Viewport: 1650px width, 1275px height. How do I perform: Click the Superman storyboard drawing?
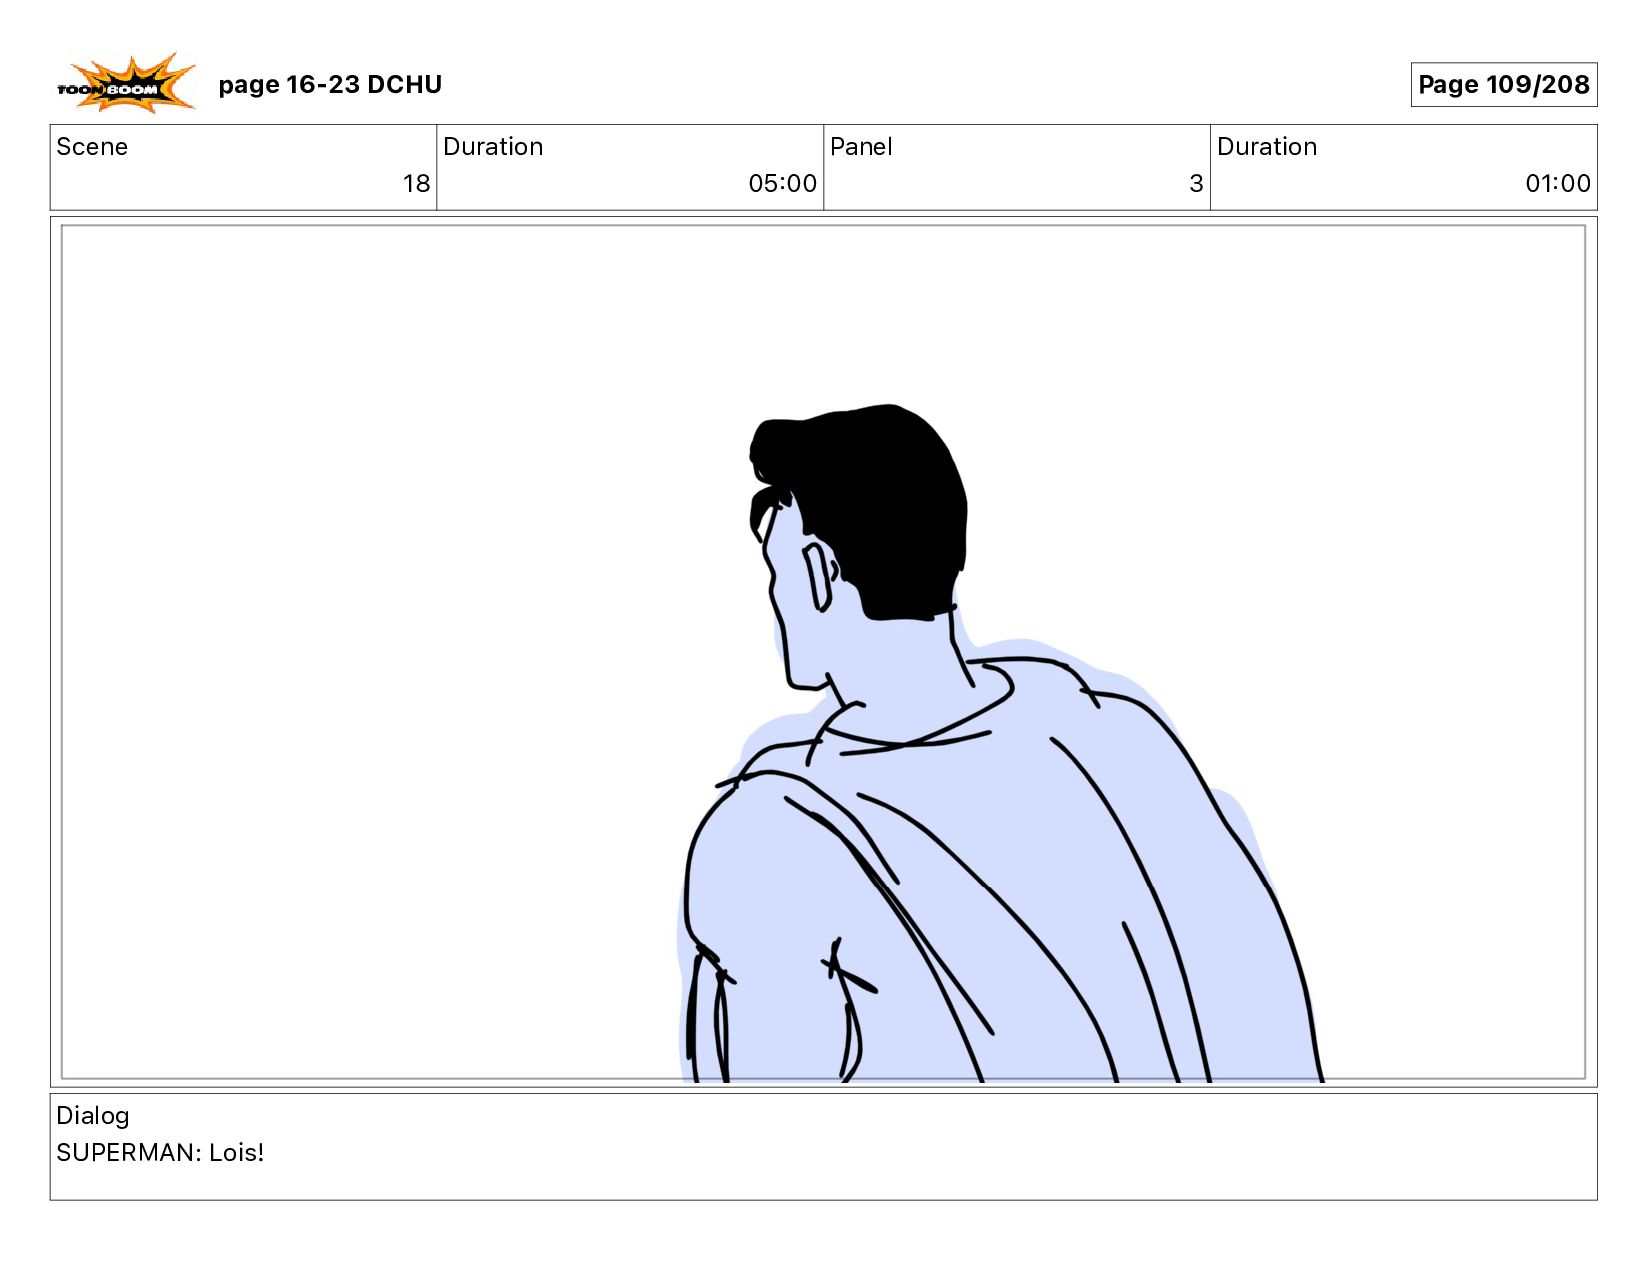click(x=1000, y=745)
